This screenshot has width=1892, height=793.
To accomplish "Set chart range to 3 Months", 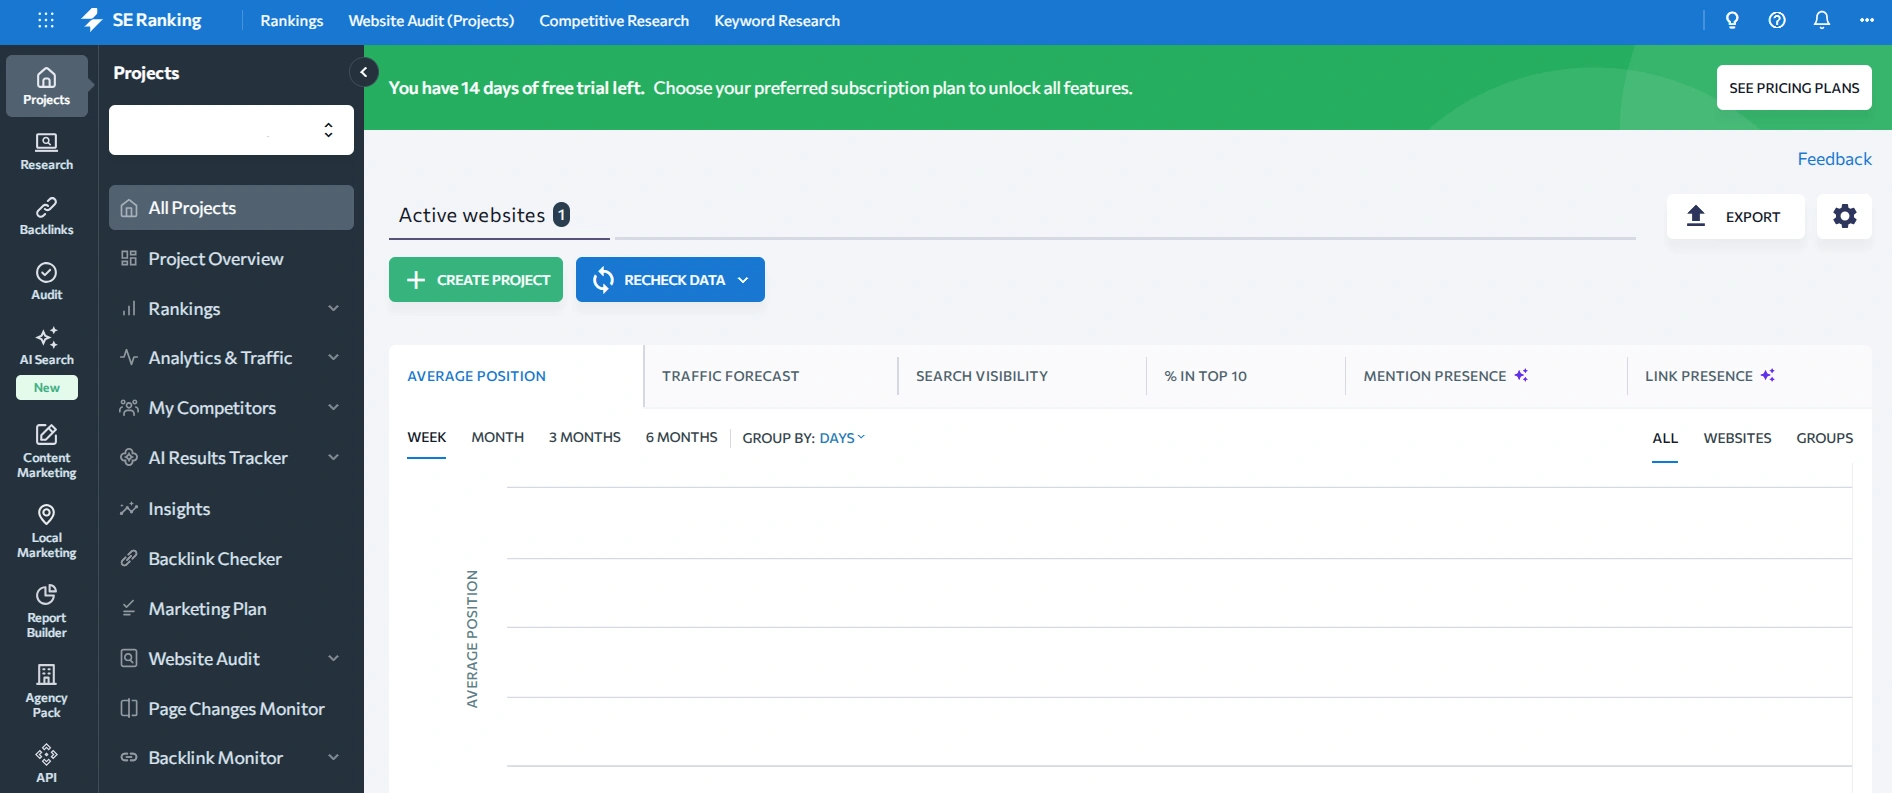I will pos(585,438).
